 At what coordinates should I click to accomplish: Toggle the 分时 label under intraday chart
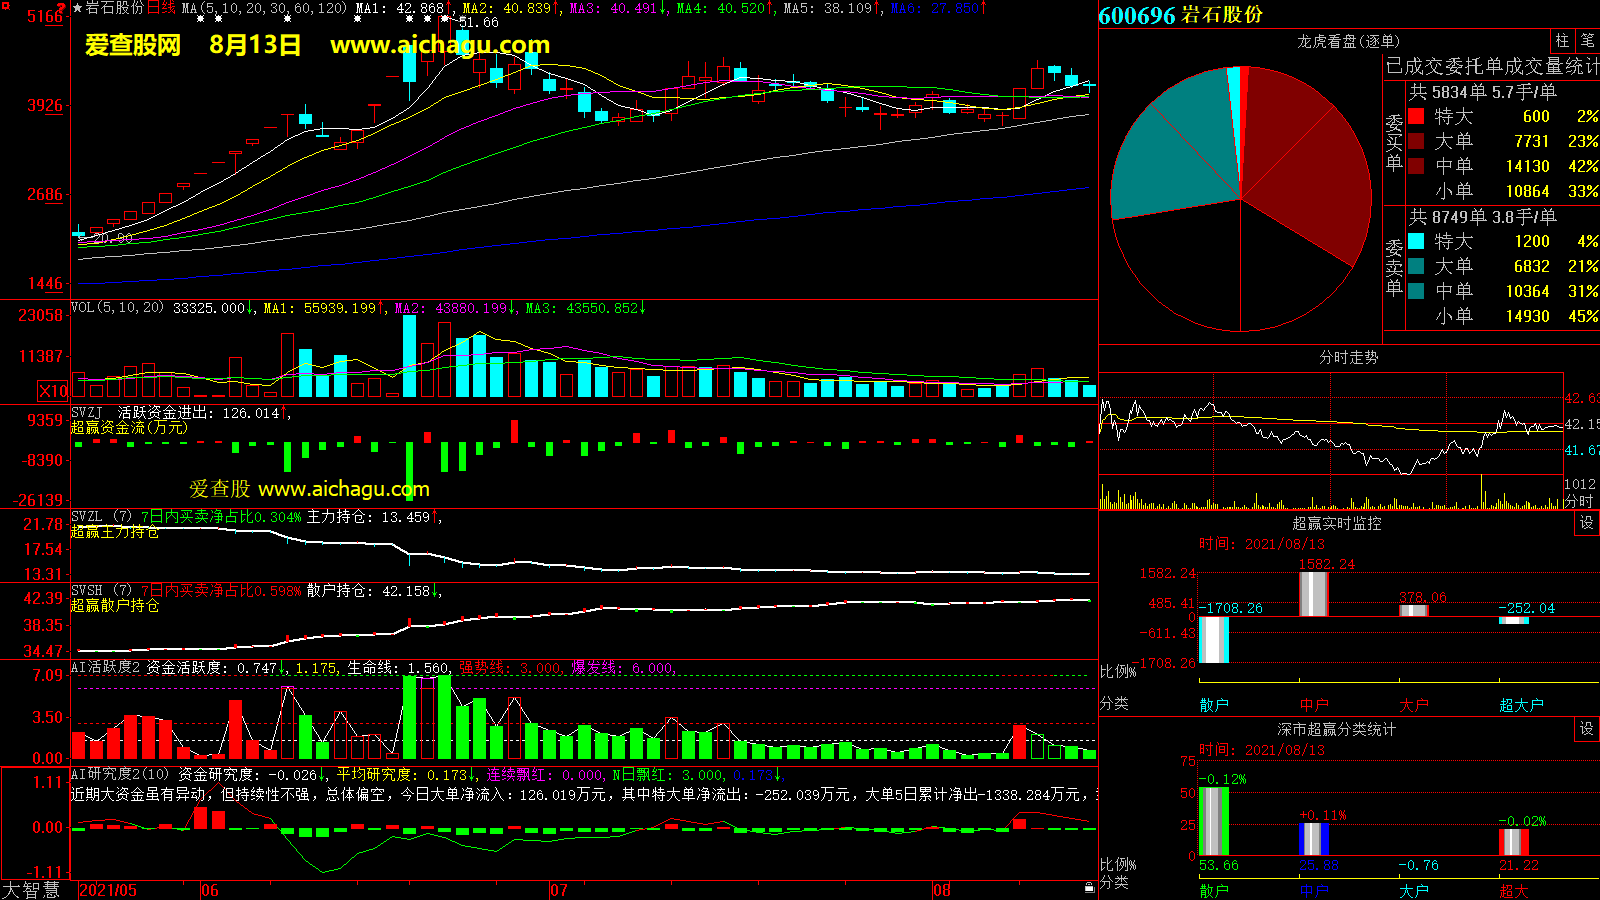tap(1578, 501)
